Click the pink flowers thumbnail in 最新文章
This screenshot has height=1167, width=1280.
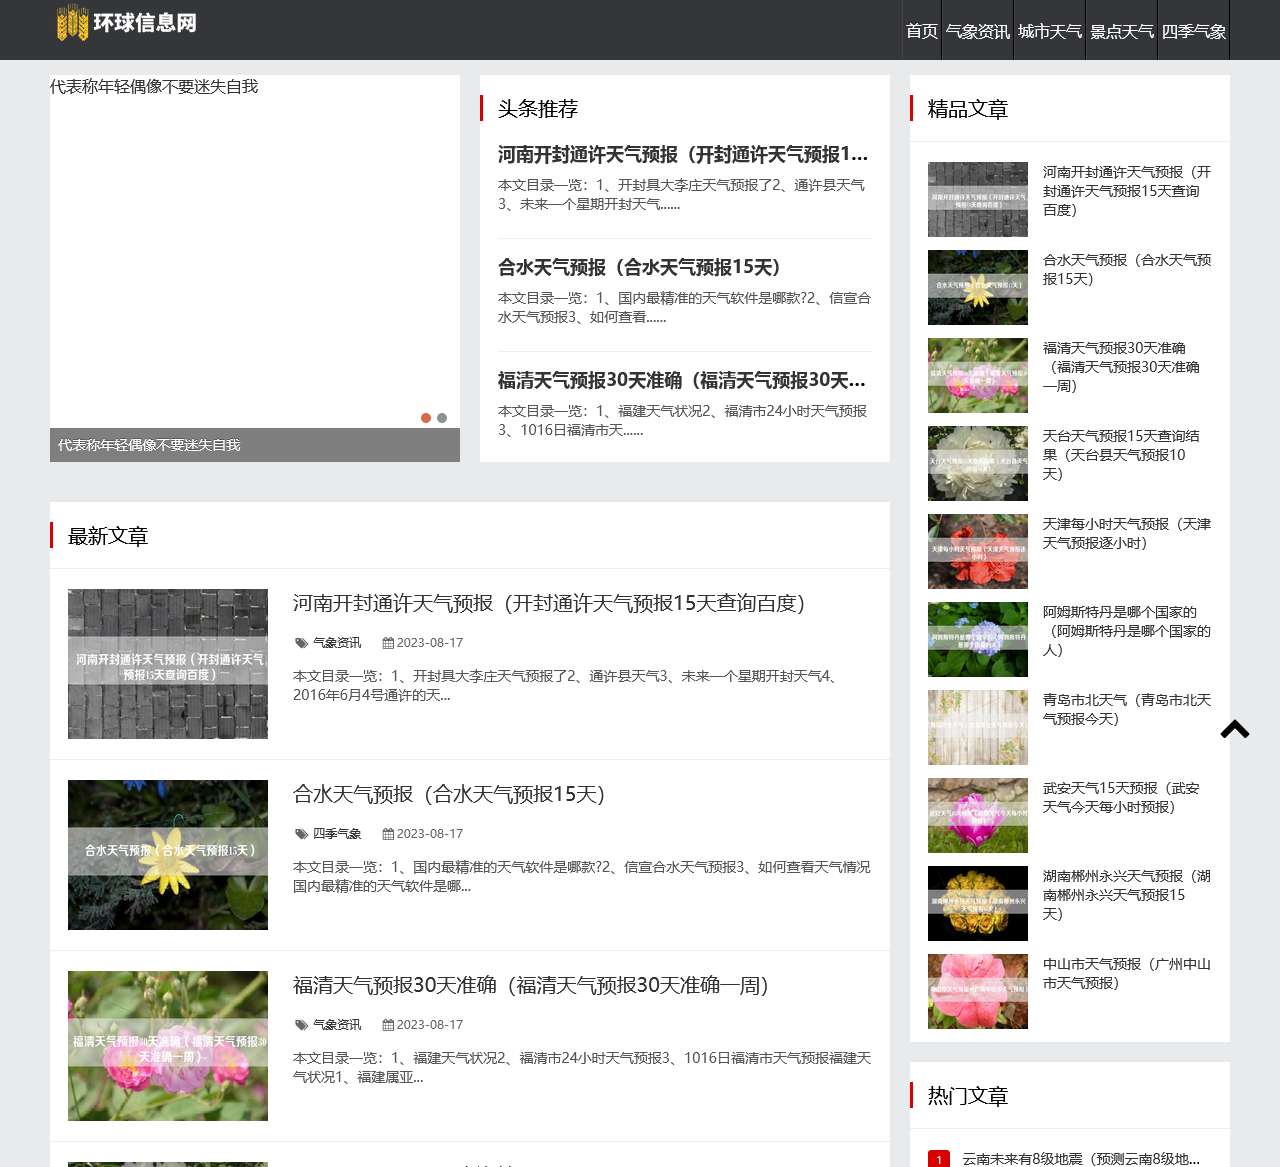168,1046
